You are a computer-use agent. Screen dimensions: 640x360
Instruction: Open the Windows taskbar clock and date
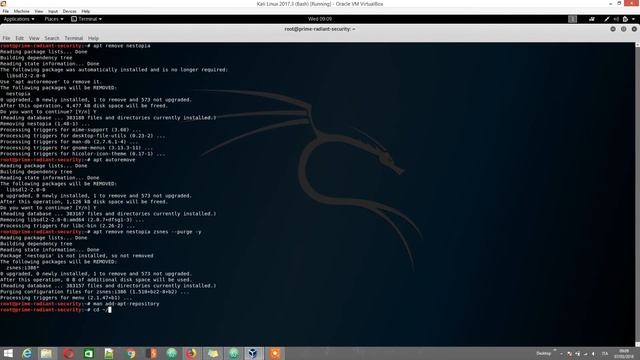624,353
